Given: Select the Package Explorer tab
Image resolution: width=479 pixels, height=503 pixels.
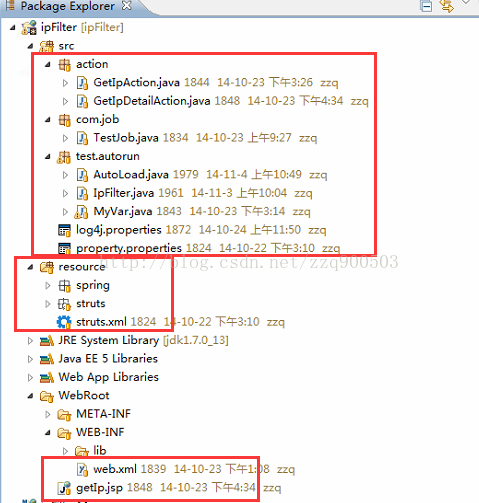Looking at the screenshot, I should point(67,6).
